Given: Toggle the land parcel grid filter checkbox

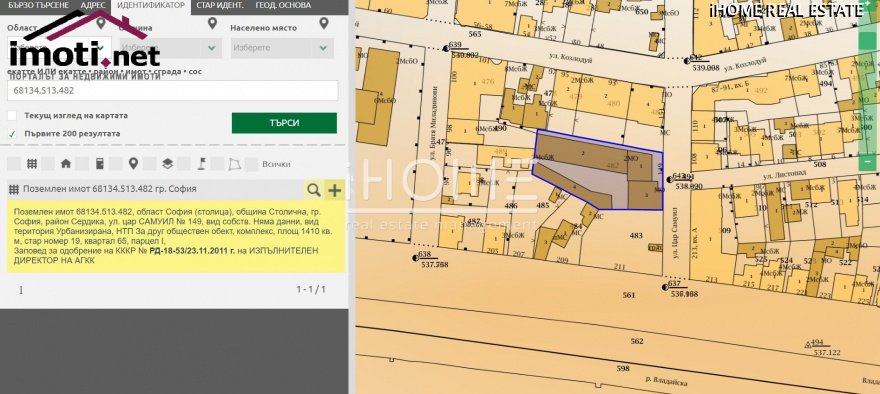Looking at the screenshot, I should [x=14, y=164].
